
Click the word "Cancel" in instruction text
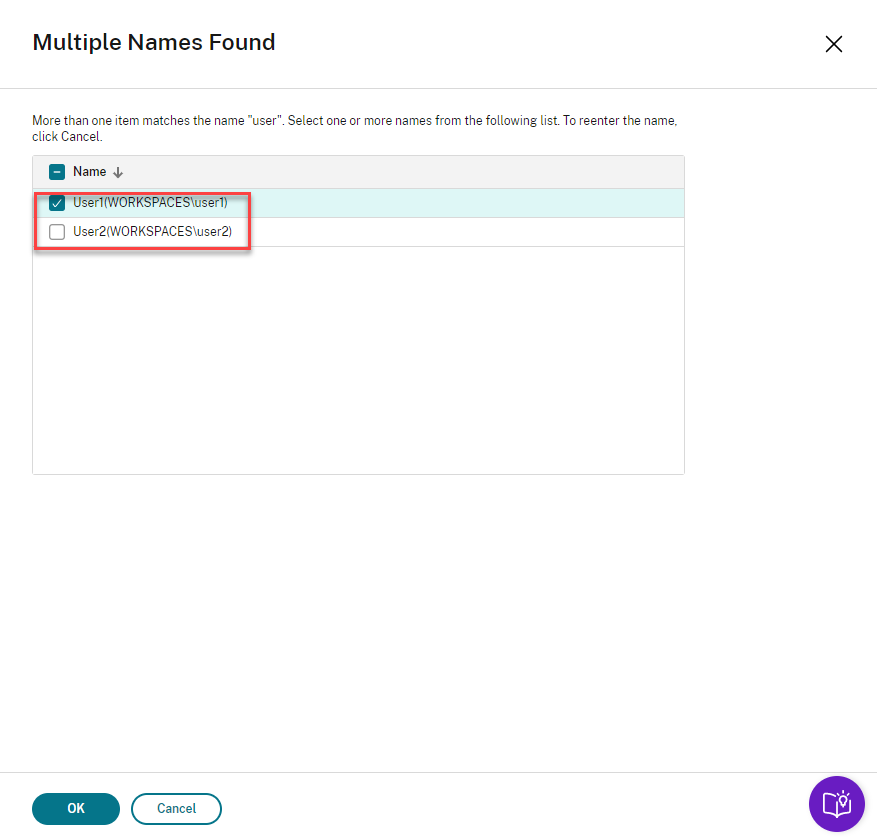pyautogui.click(x=80, y=136)
